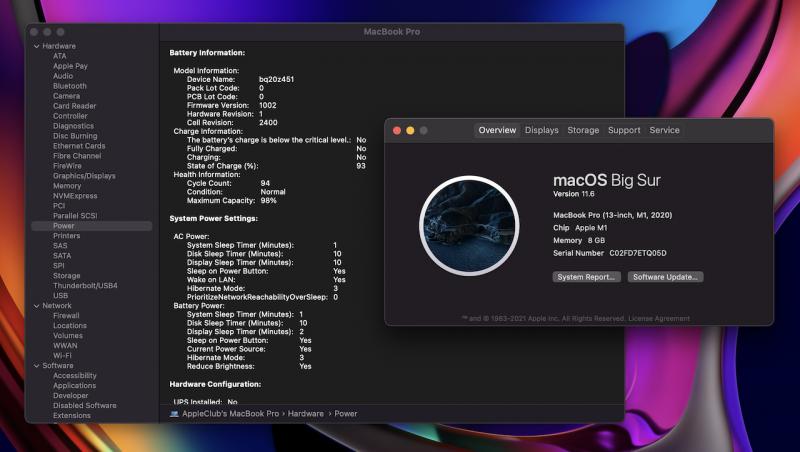Select the highlighted Power entry

click(x=92, y=226)
